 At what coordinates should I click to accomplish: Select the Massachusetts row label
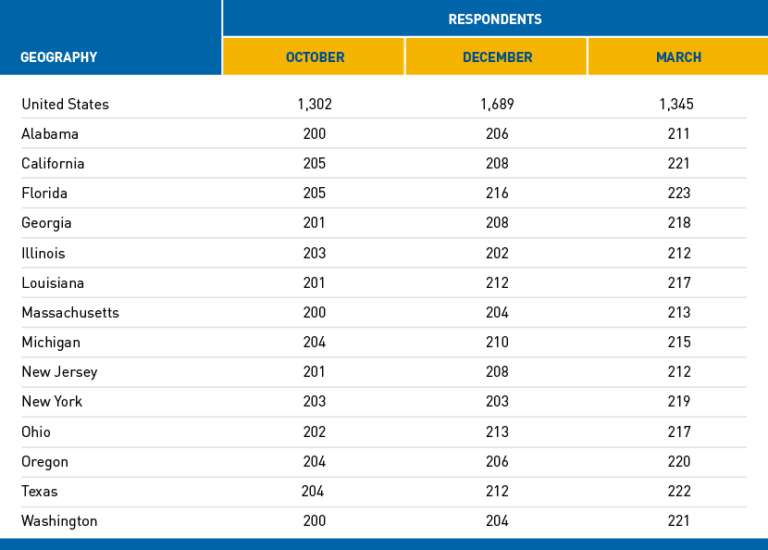pyautogui.click(x=70, y=312)
